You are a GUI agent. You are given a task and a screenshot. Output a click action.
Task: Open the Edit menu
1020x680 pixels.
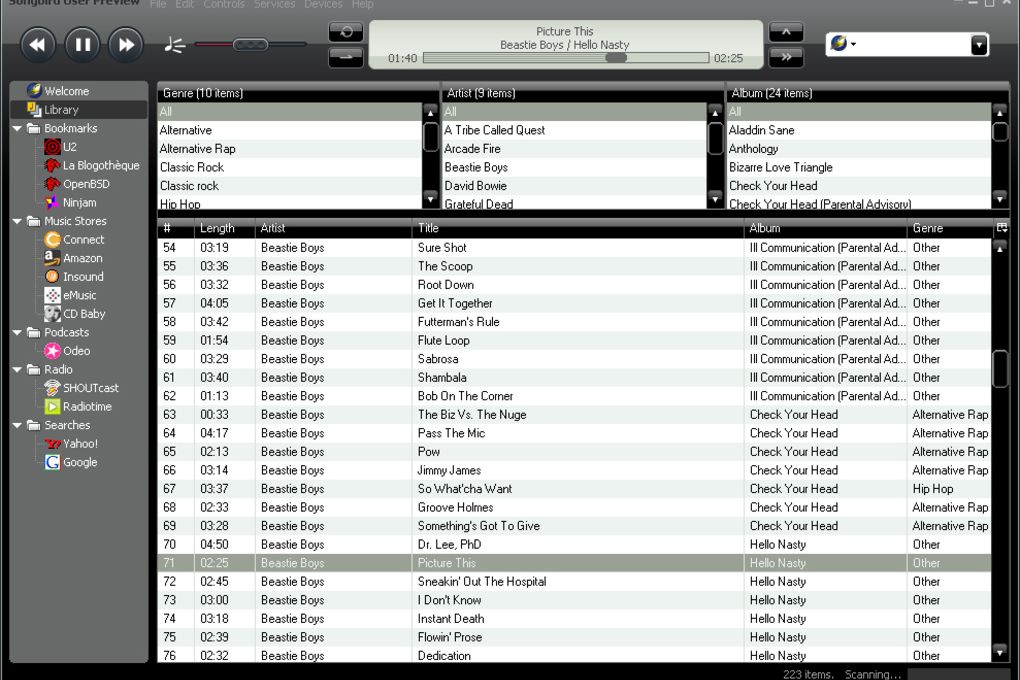click(x=185, y=5)
